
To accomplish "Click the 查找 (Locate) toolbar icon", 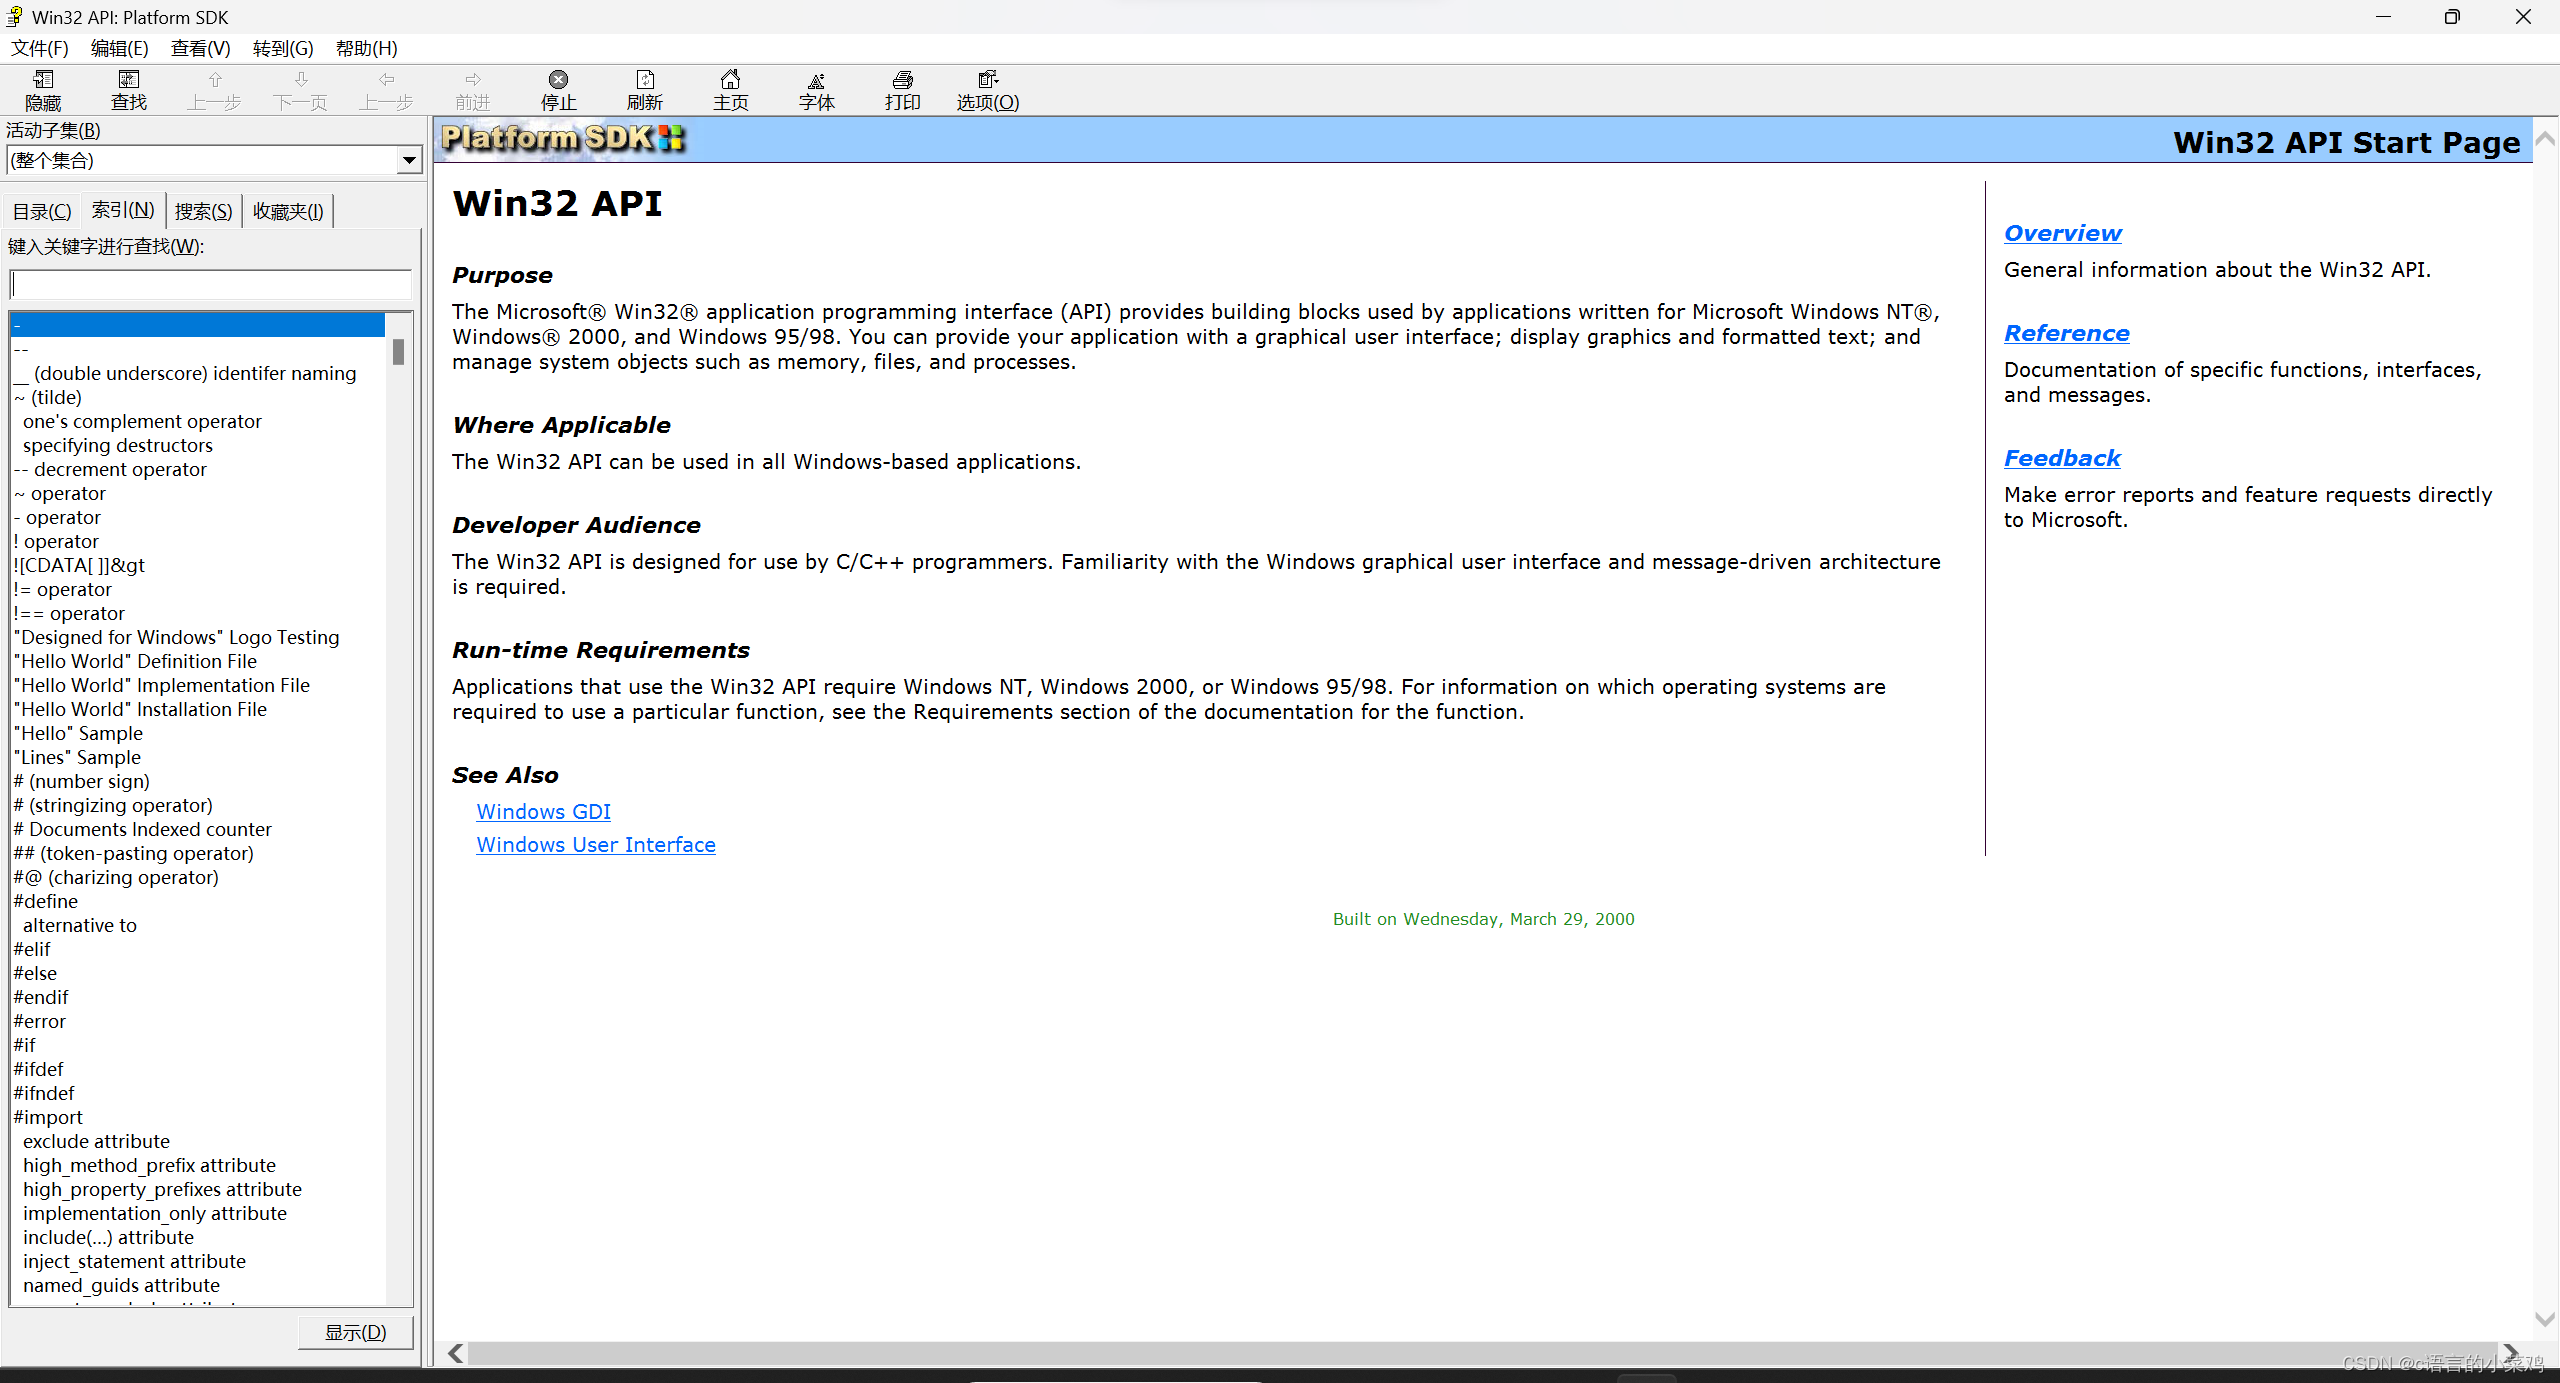I will (x=129, y=90).
